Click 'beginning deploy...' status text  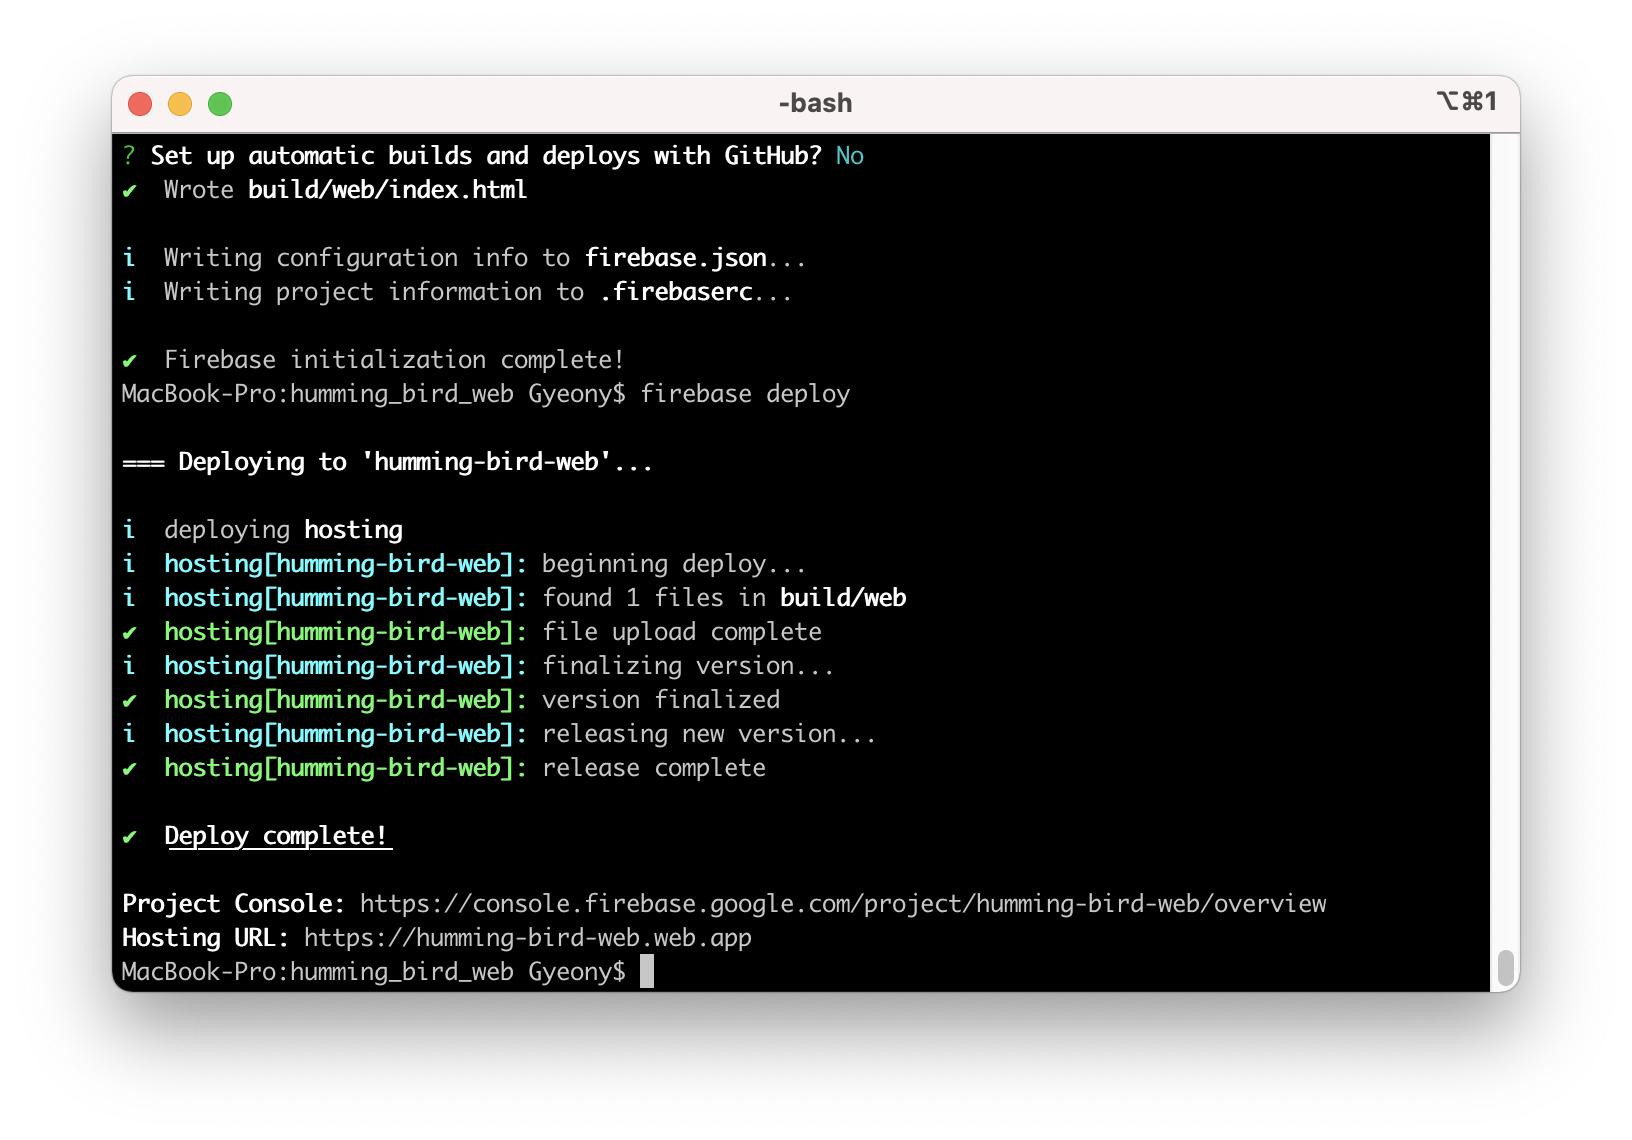[674, 564]
